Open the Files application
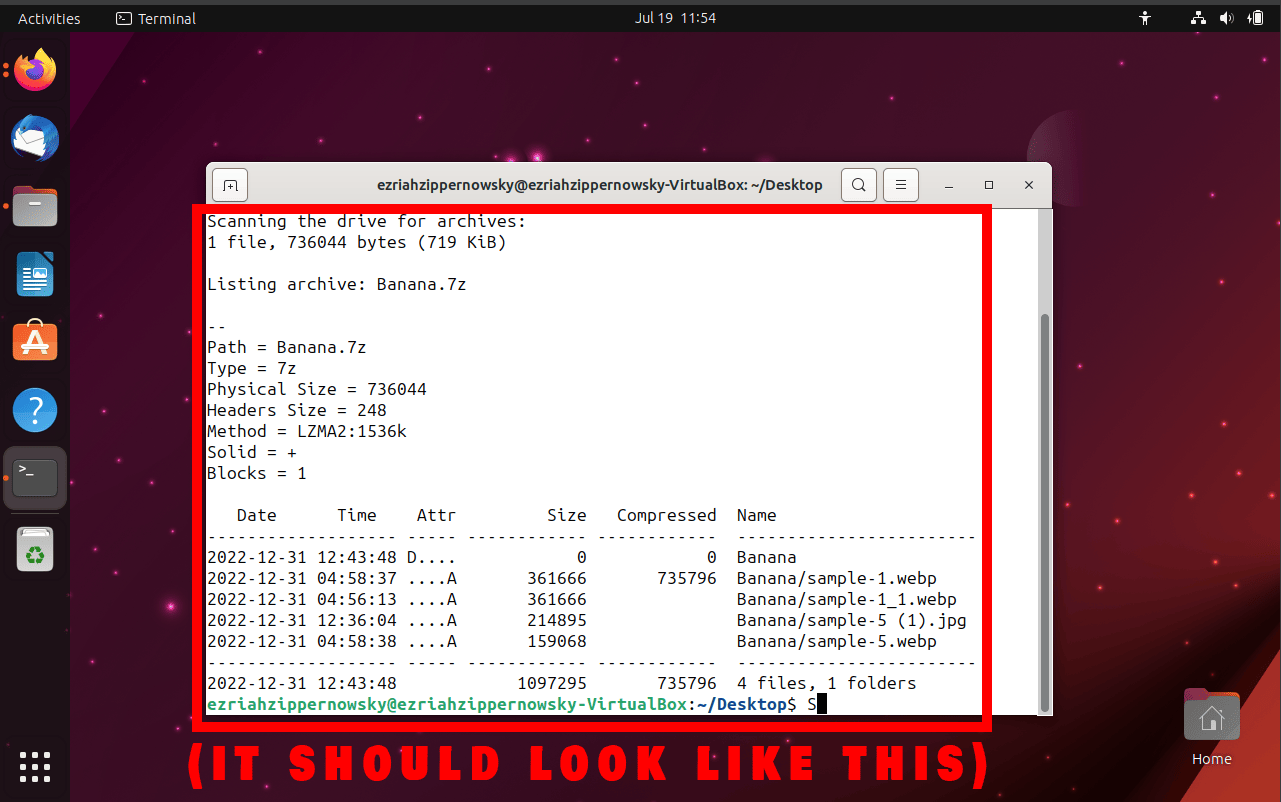The width and height of the screenshot is (1281, 802). [x=34, y=206]
